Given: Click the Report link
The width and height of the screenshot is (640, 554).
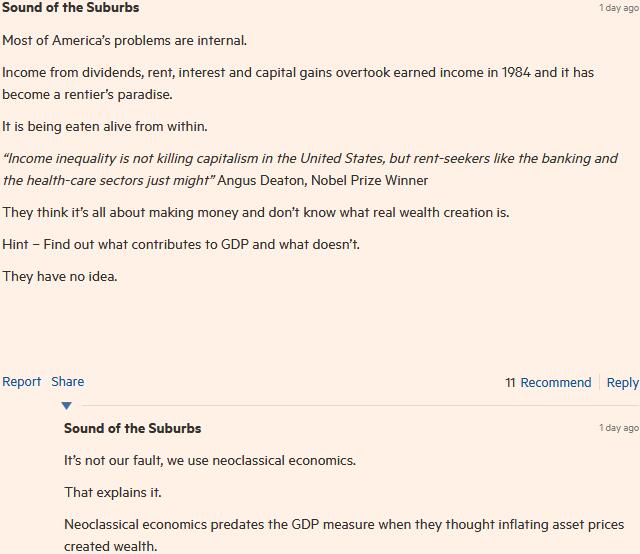Looking at the screenshot, I should 22,382.
